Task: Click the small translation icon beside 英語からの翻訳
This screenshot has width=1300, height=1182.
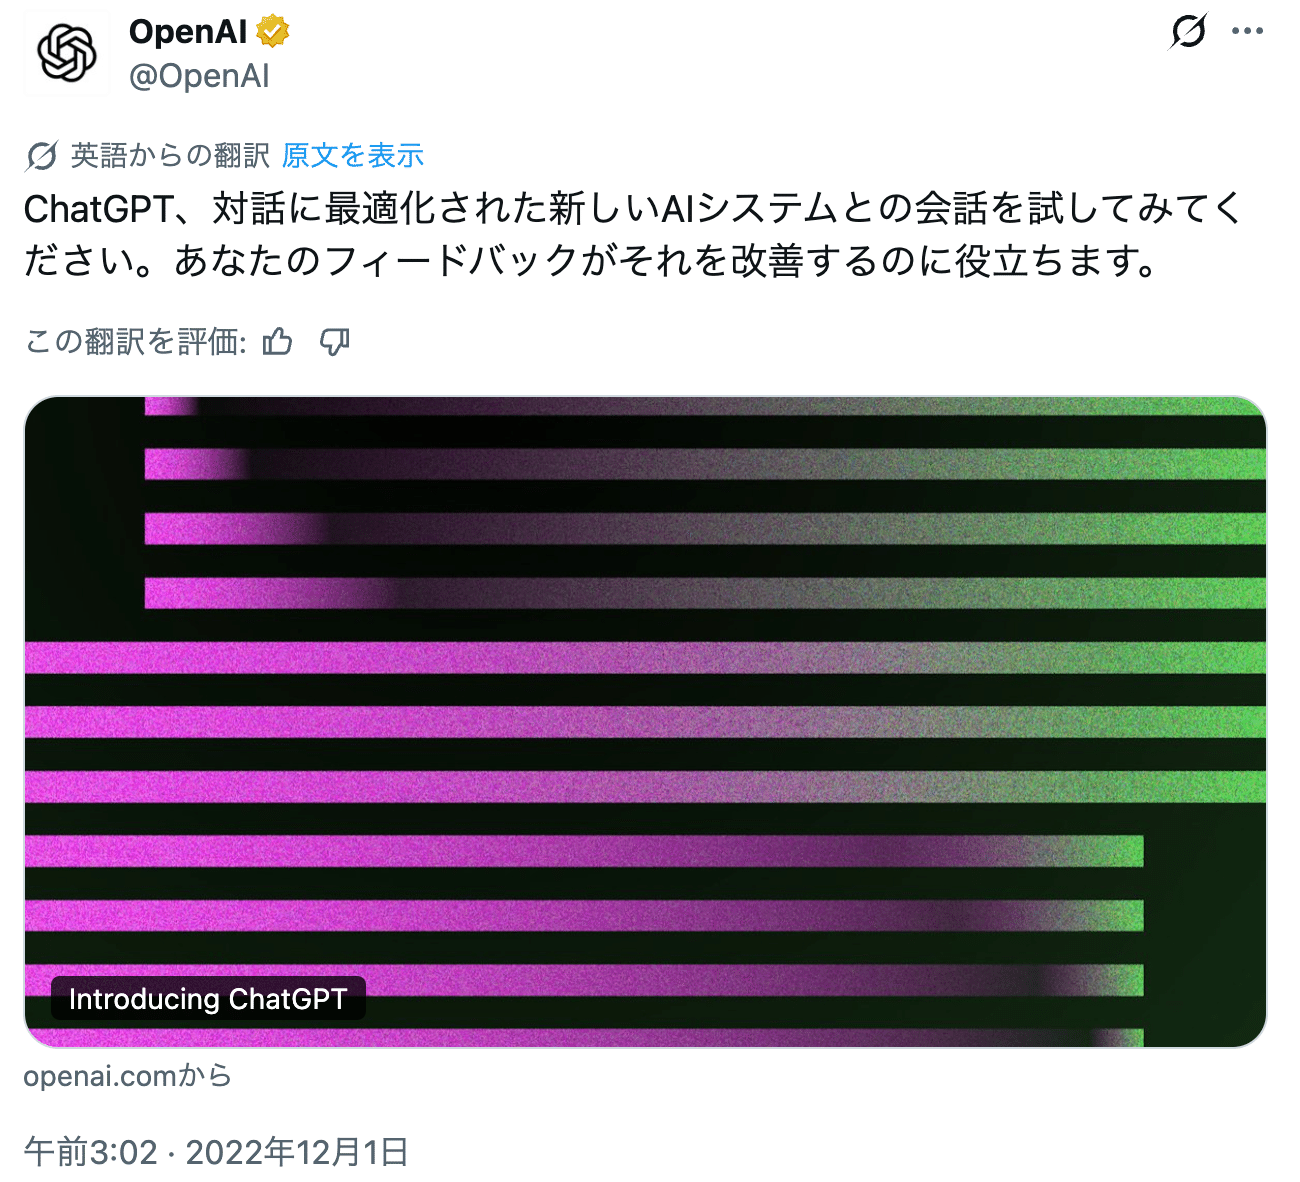Action: [x=41, y=156]
